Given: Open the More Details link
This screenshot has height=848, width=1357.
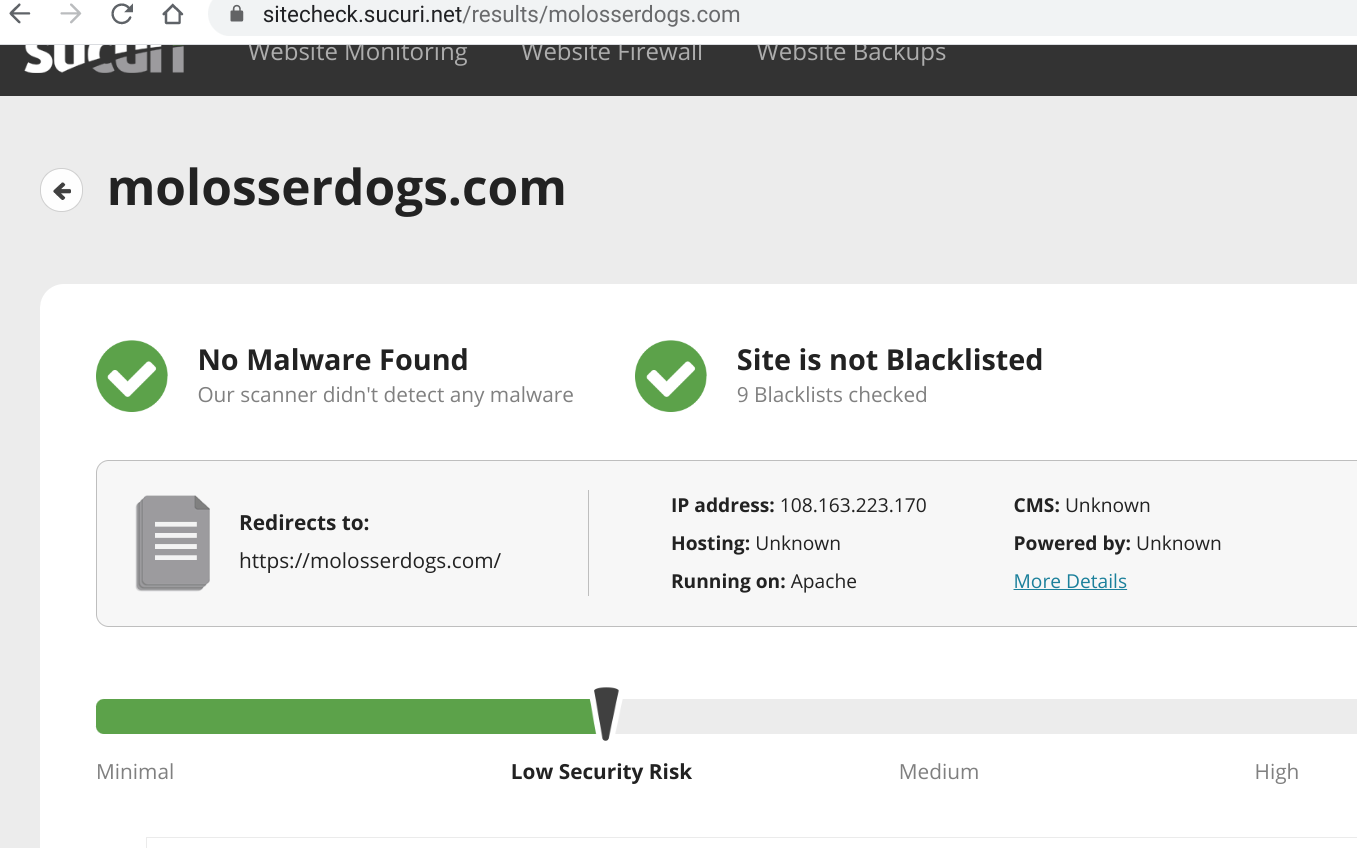Looking at the screenshot, I should [x=1070, y=581].
